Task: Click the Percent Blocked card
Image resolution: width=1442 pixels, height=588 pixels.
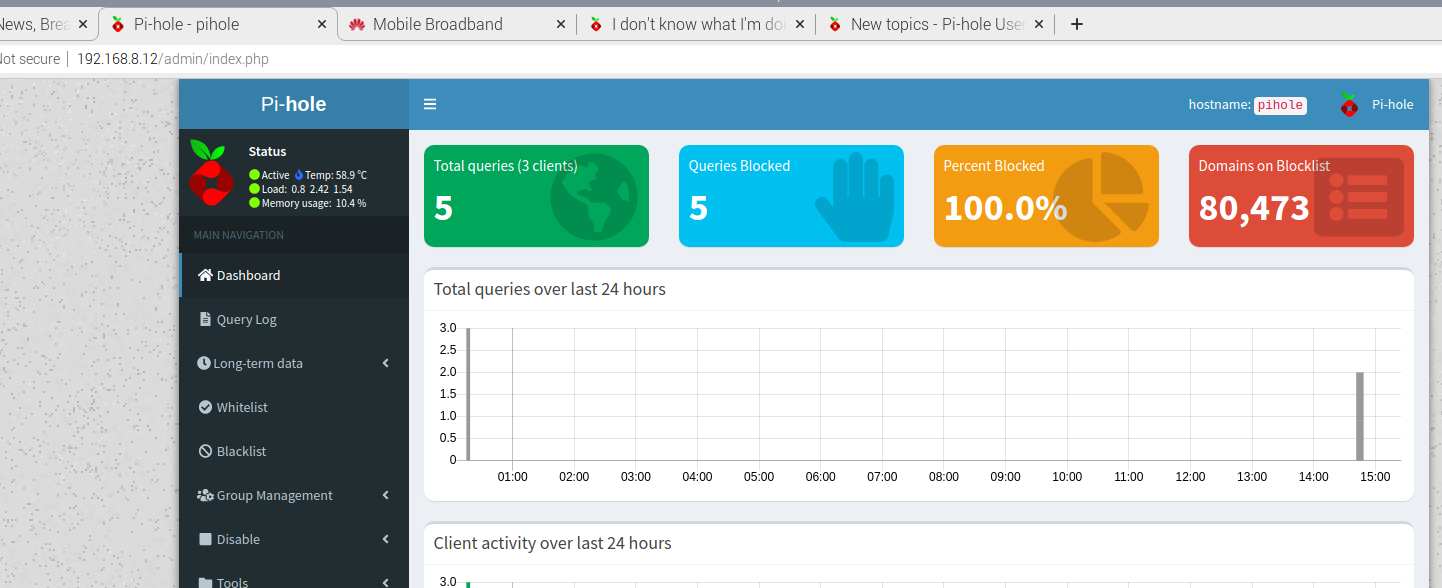Action: (1046, 196)
